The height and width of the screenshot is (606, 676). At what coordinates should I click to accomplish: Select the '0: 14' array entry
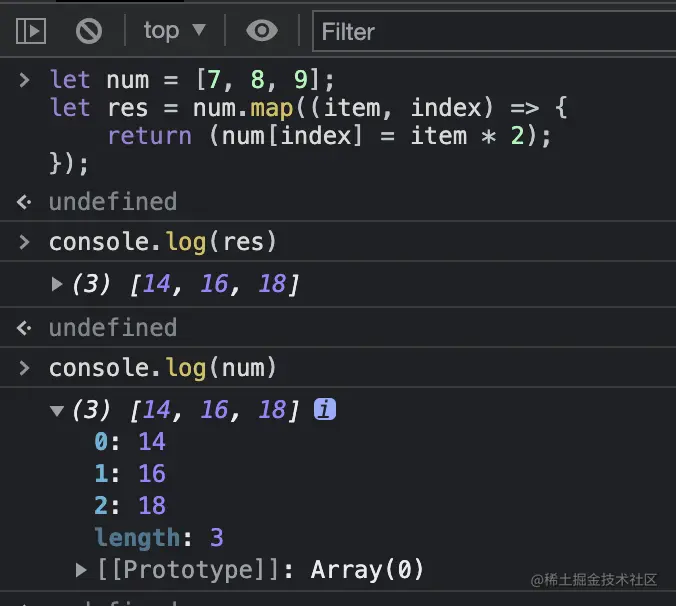coord(130,442)
